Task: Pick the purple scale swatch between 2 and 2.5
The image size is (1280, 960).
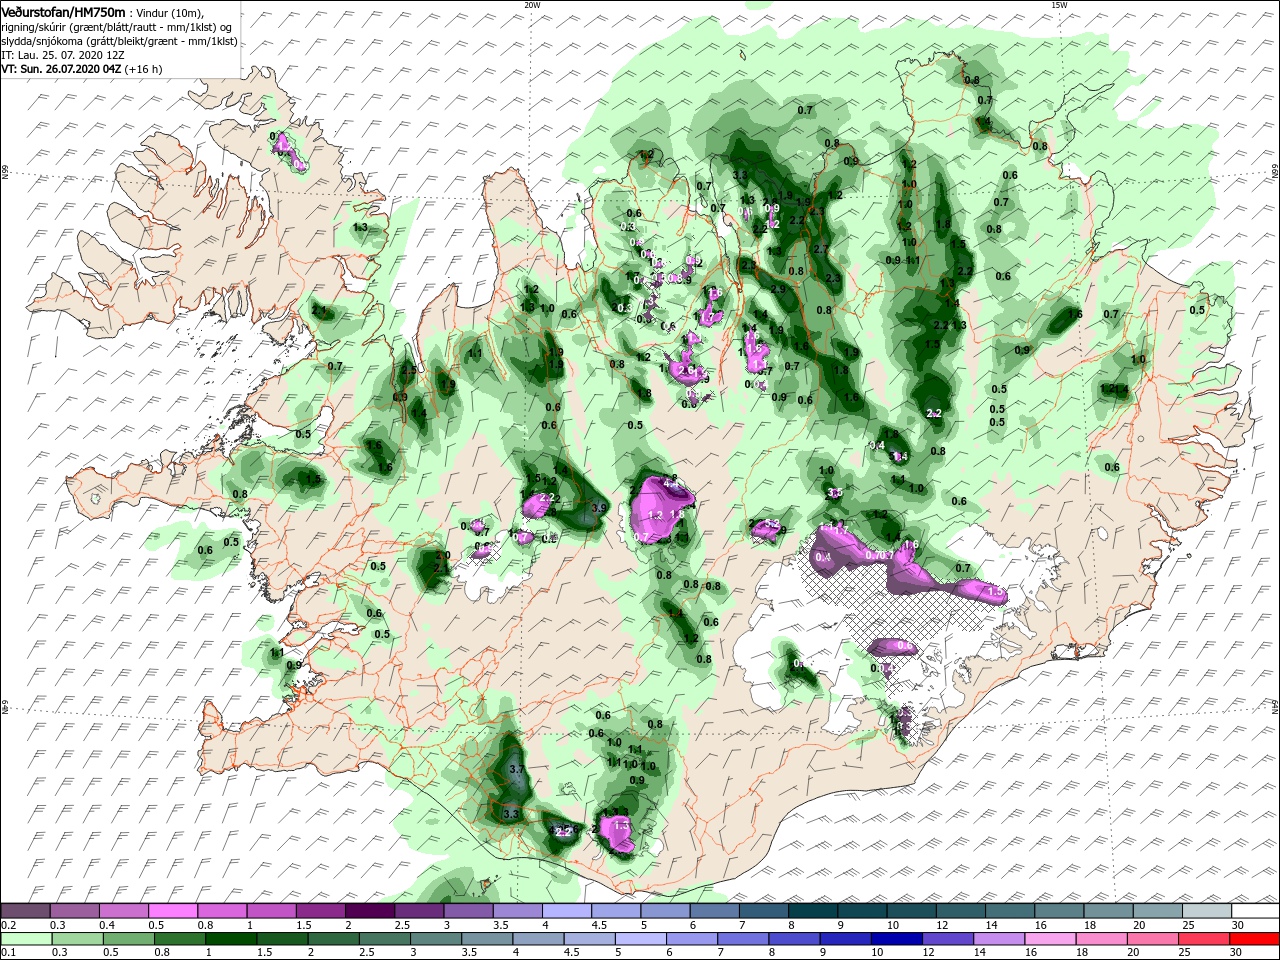Action: click(369, 911)
